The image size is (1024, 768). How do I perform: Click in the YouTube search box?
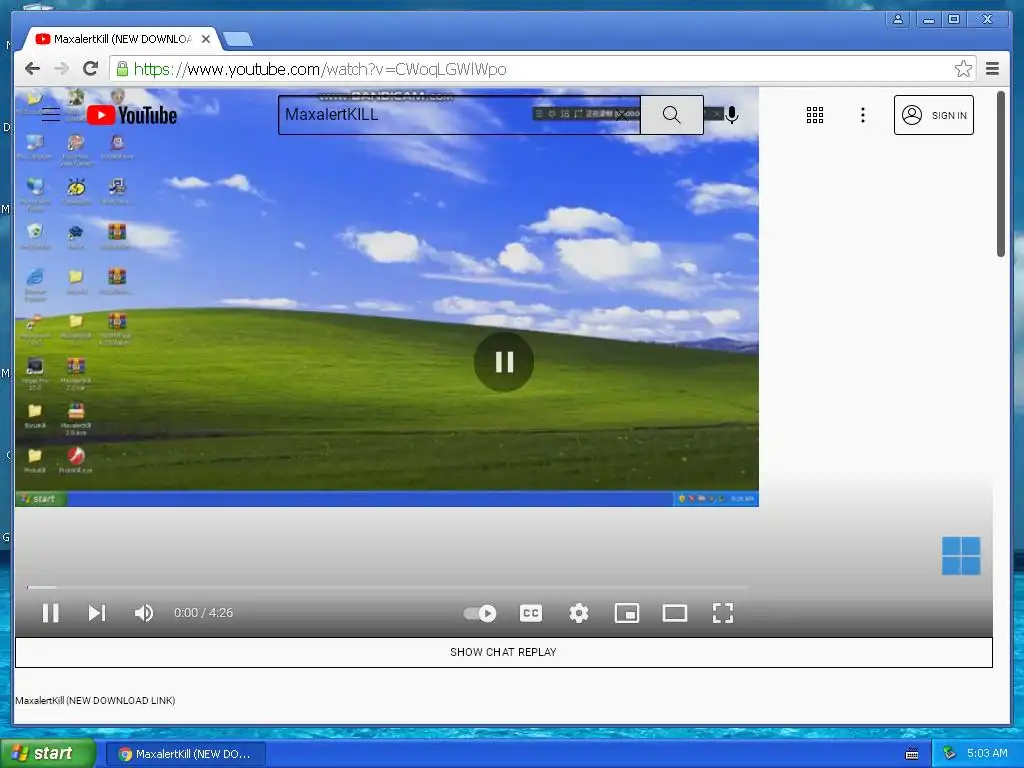[459, 115]
